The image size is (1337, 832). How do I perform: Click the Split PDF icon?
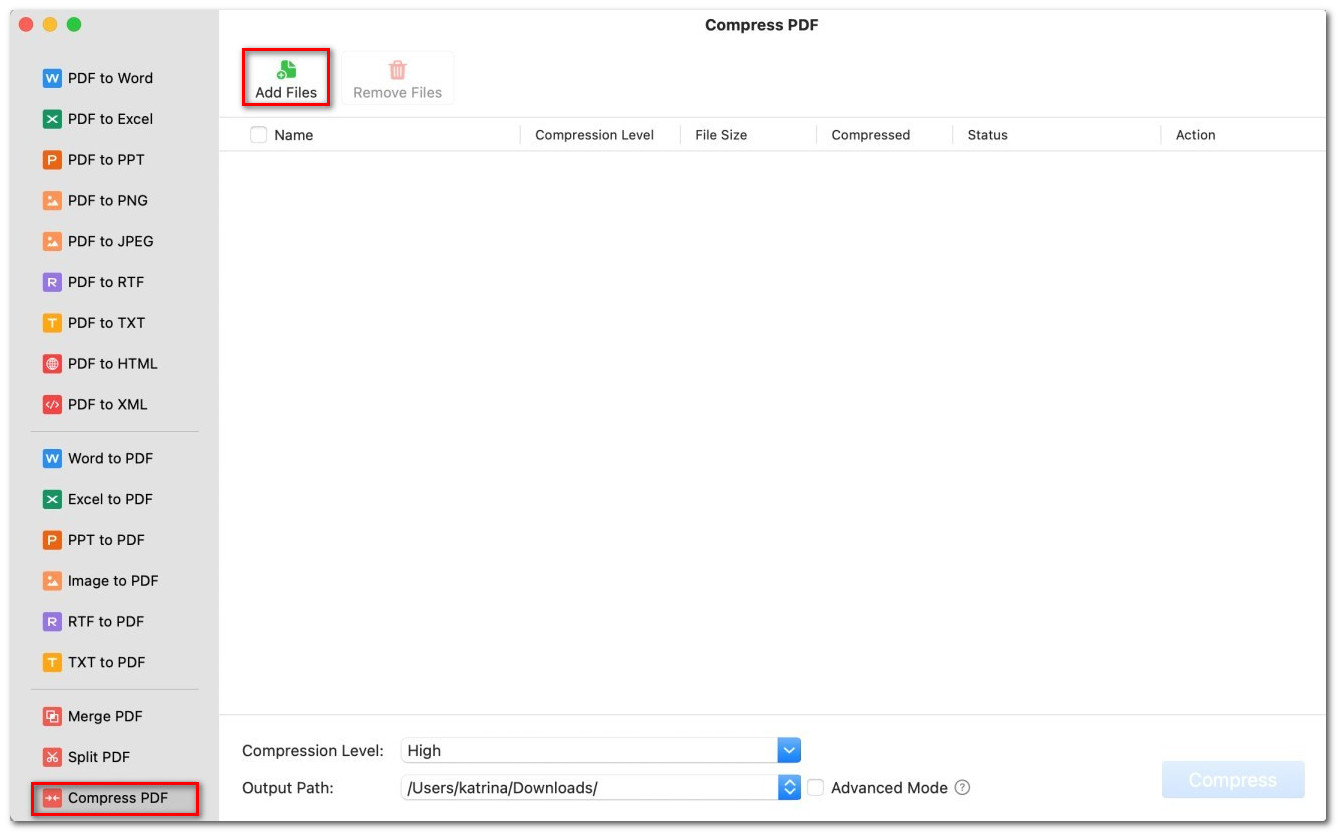point(52,758)
